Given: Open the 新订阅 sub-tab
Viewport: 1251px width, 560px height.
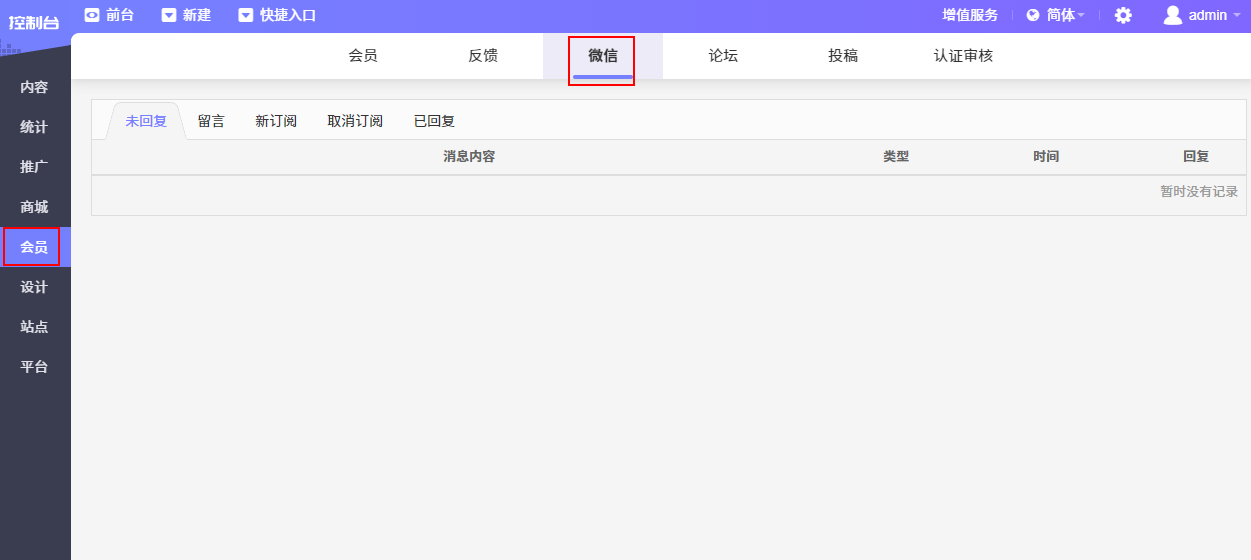Looking at the screenshot, I should pos(276,121).
